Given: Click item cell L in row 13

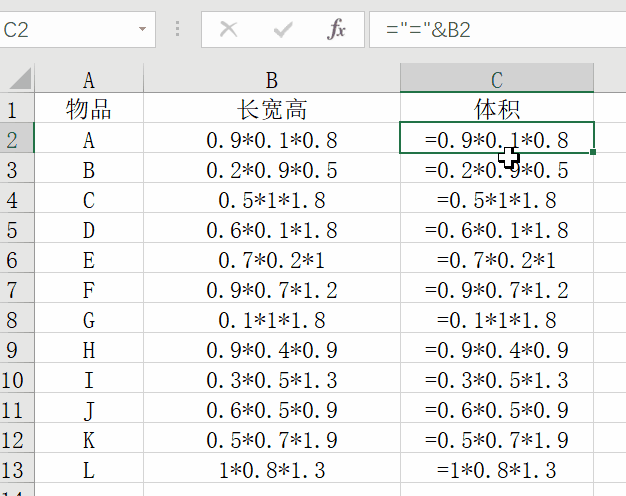Looking at the screenshot, I should point(89,467).
